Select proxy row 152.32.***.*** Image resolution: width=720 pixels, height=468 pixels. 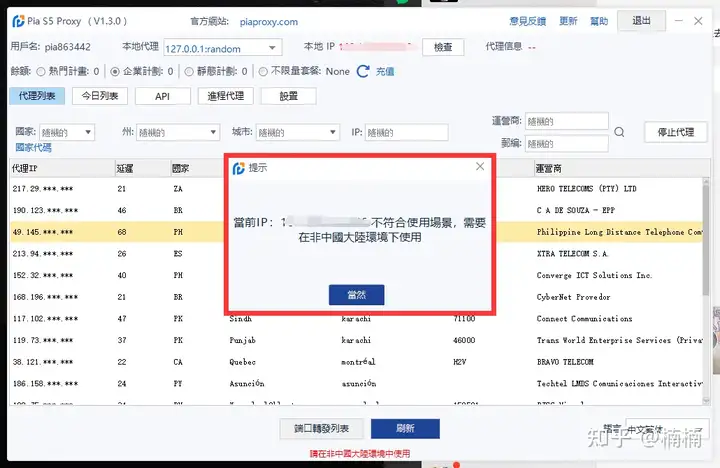click(x=356, y=275)
